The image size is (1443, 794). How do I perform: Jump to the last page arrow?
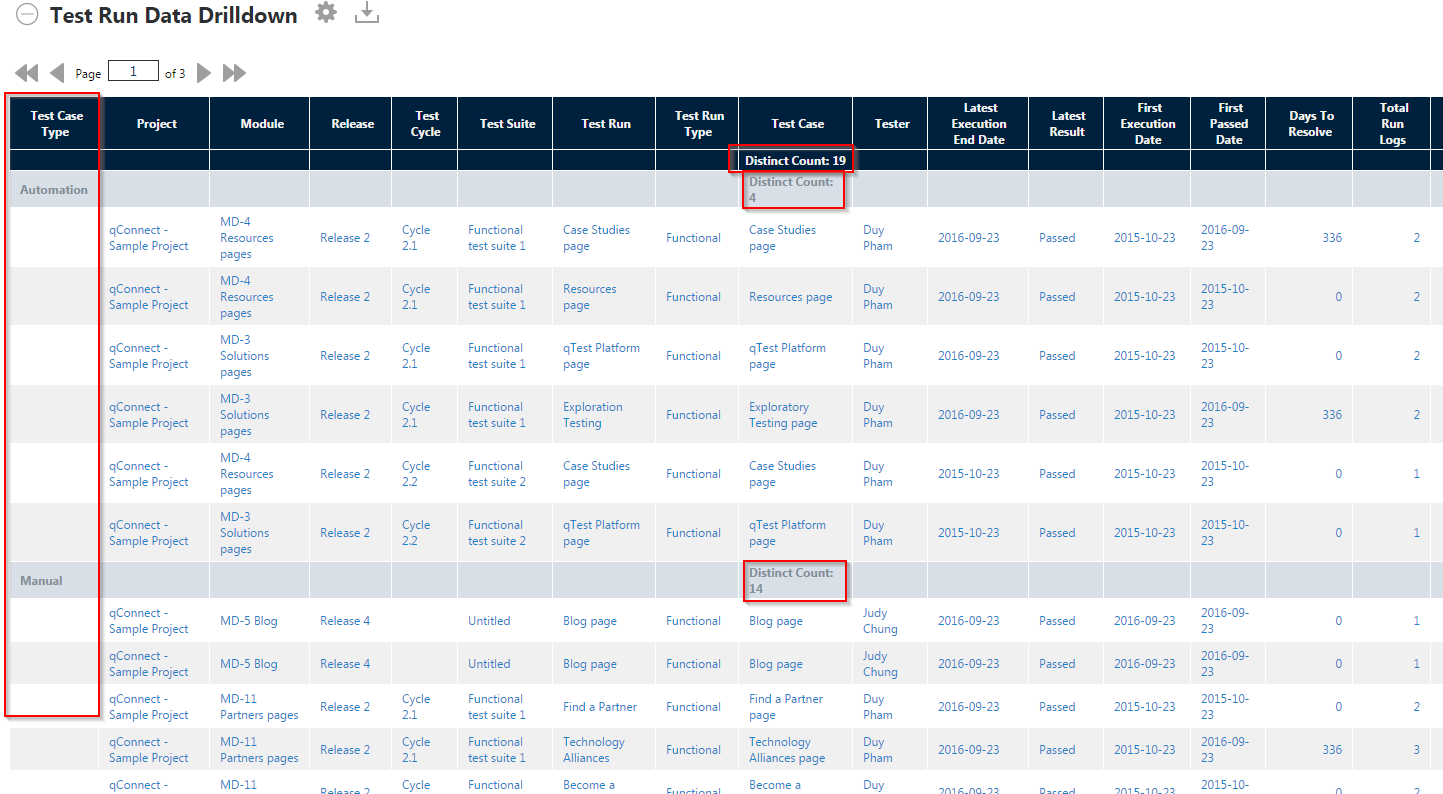point(234,73)
